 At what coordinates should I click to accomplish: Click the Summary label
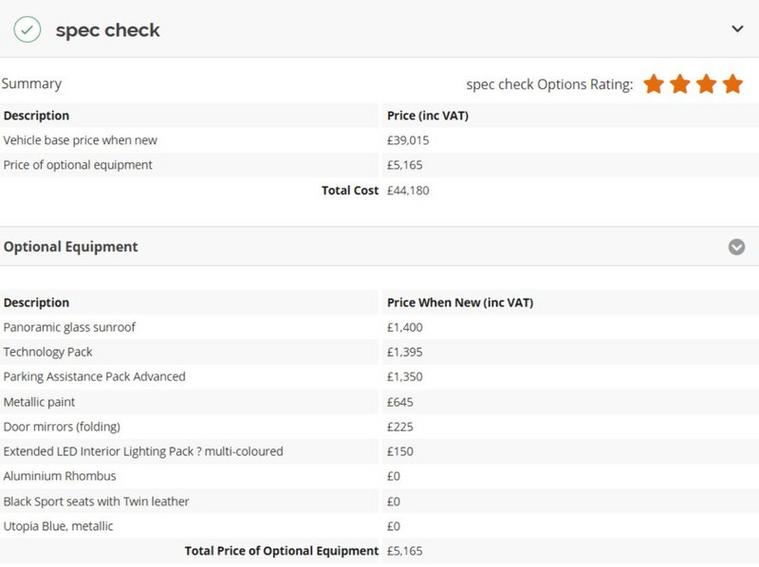[31, 84]
